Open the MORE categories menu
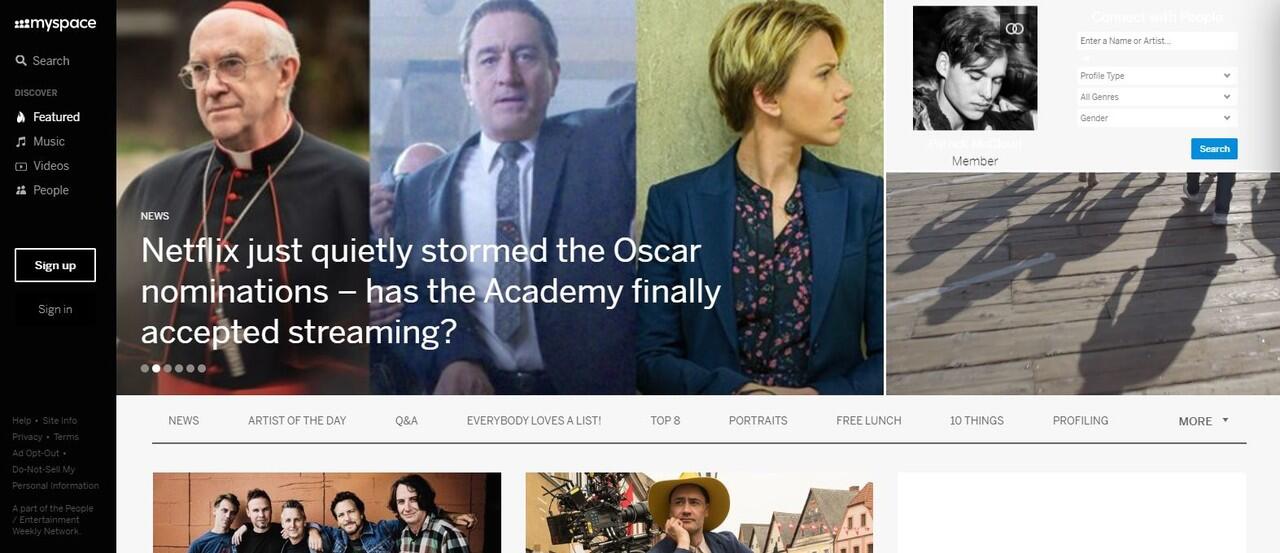The height and width of the screenshot is (553, 1280). tap(1203, 421)
